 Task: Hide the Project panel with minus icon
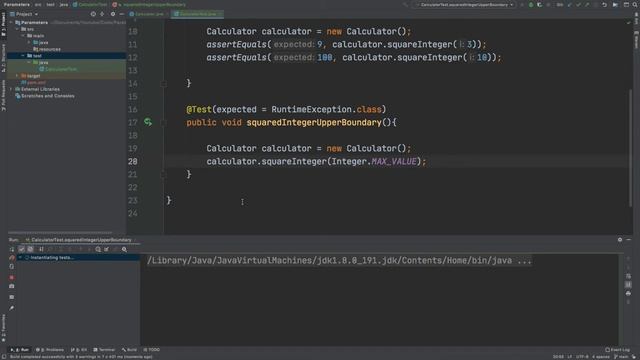click(122, 14)
